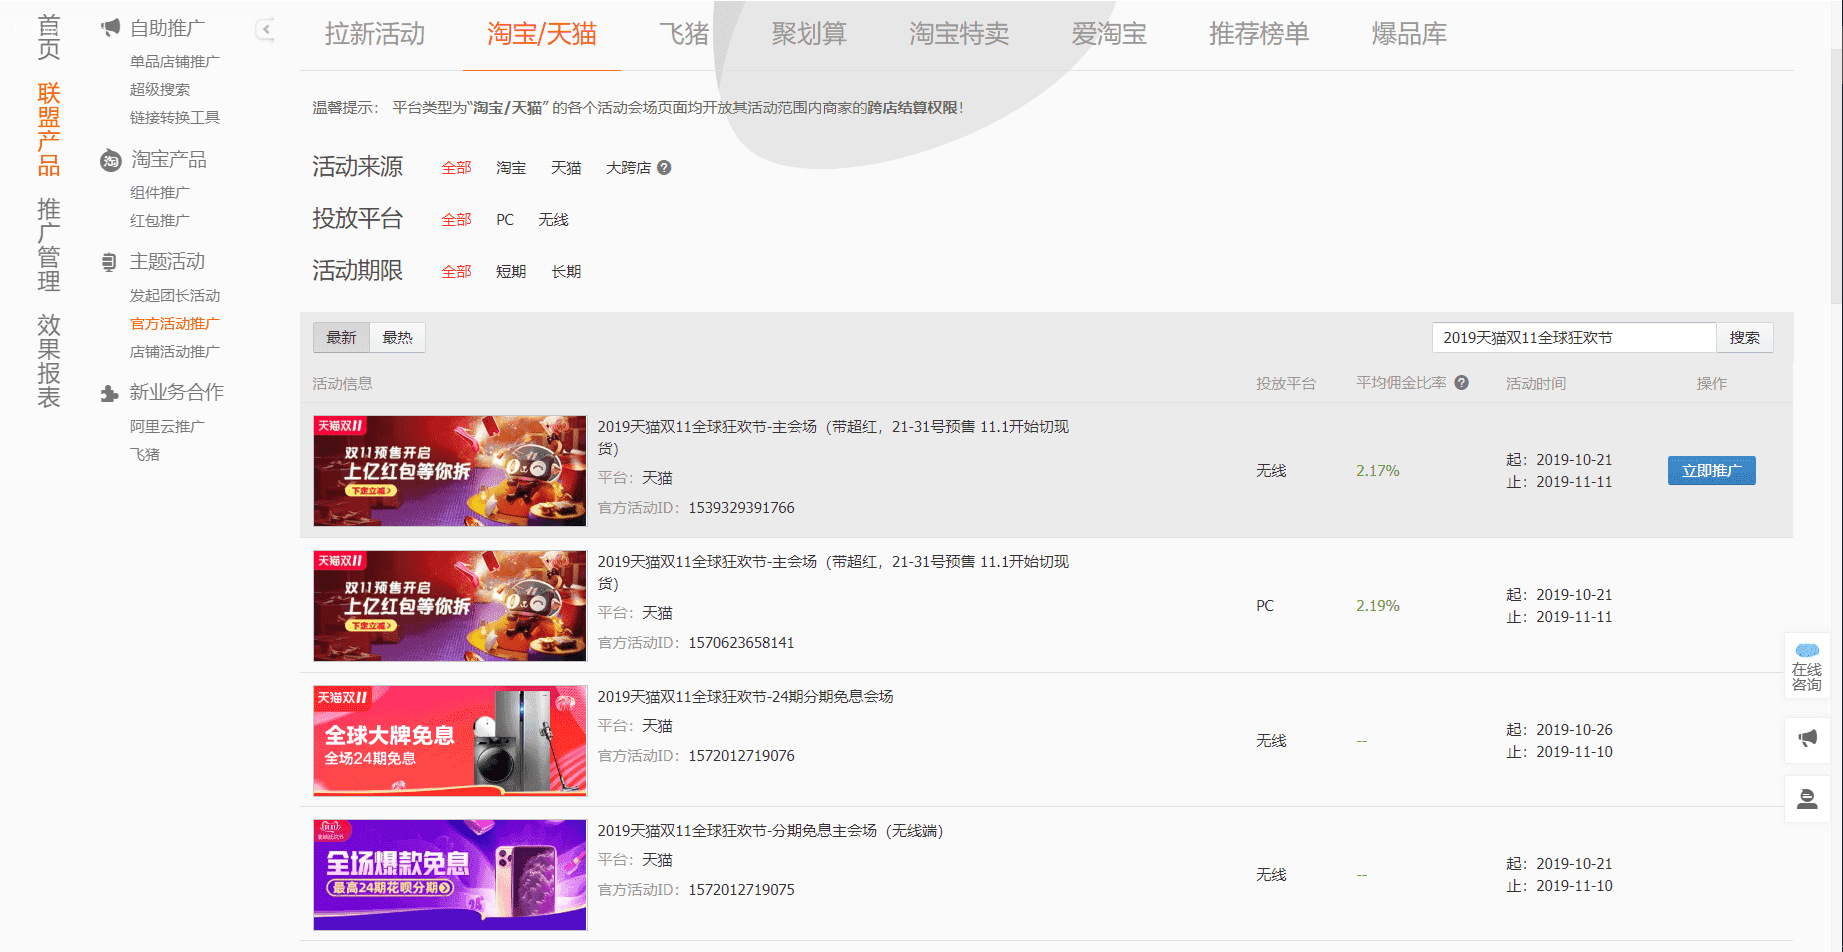Open 官方活动推广 sidebar link
This screenshot has height=952, width=1843.
pyautogui.click(x=175, y=324)
